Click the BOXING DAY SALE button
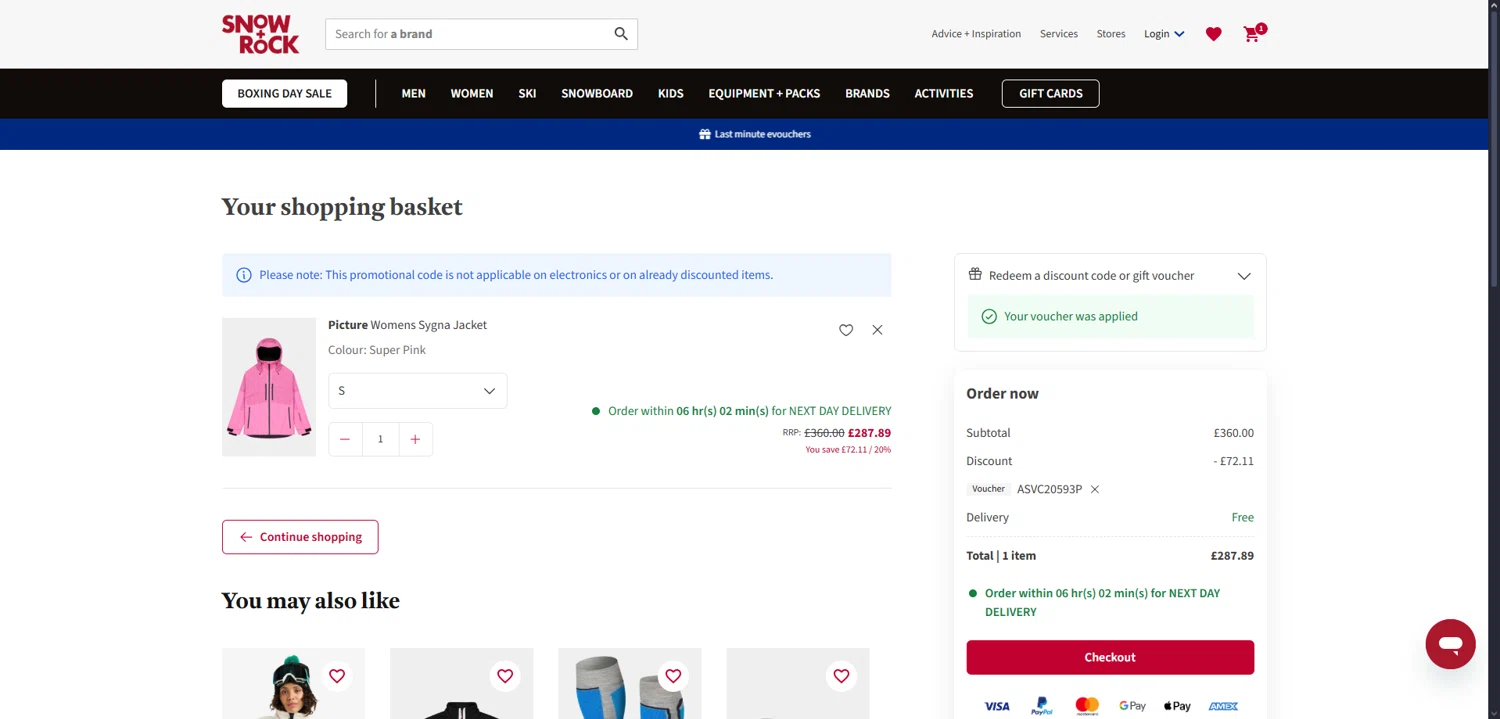 click(x=284, y=94)
